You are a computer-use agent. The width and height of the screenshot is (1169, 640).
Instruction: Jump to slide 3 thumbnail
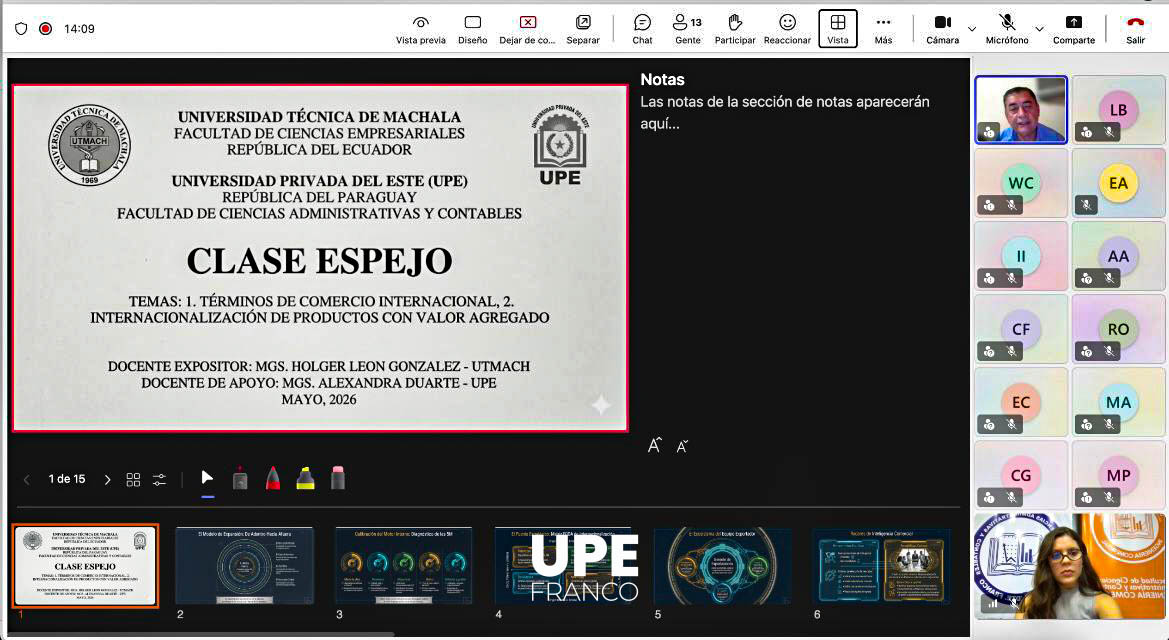coord(404,566)
